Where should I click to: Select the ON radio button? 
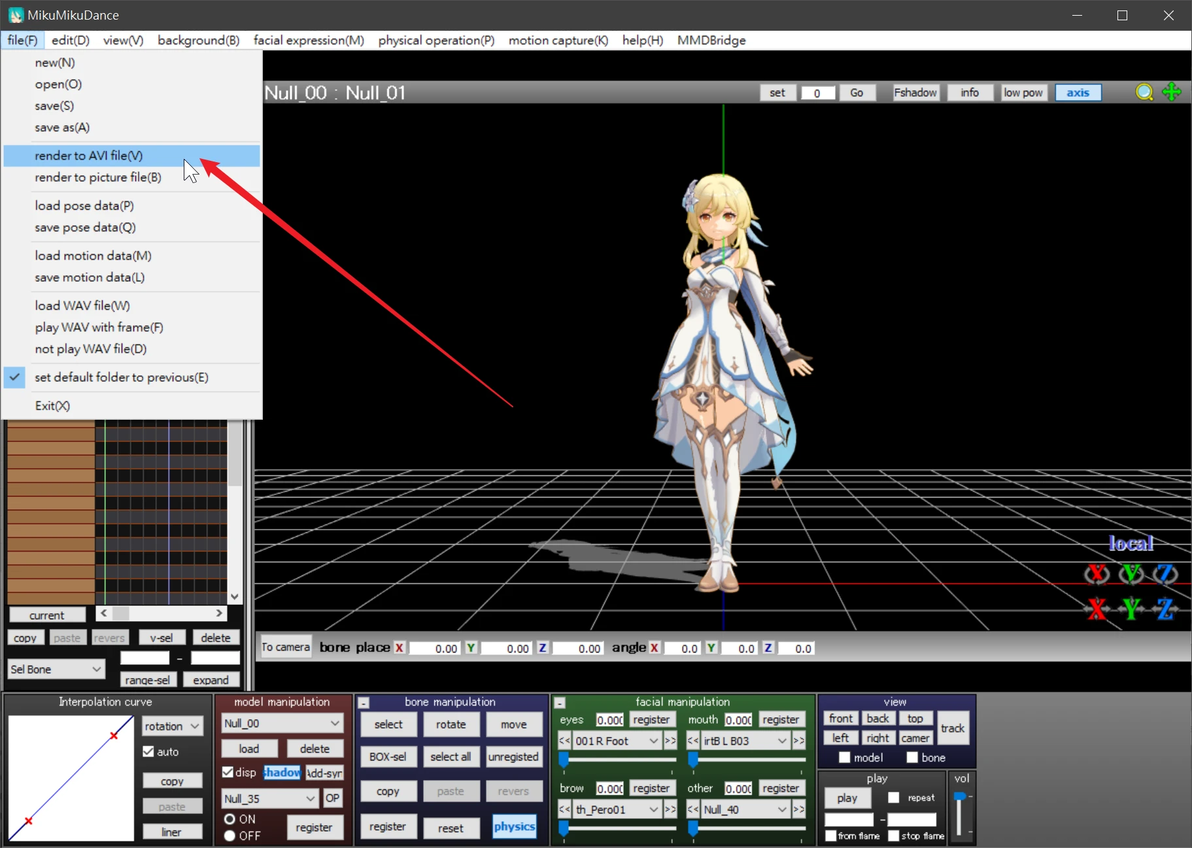pyautogui.click(x=230, y=819)
